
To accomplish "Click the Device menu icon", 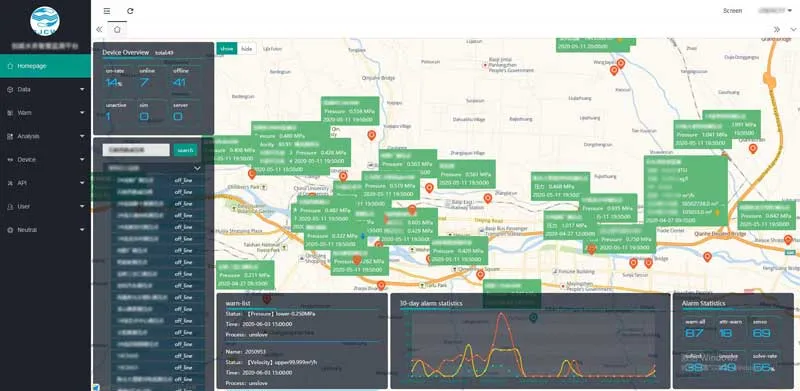I will 10,160.
